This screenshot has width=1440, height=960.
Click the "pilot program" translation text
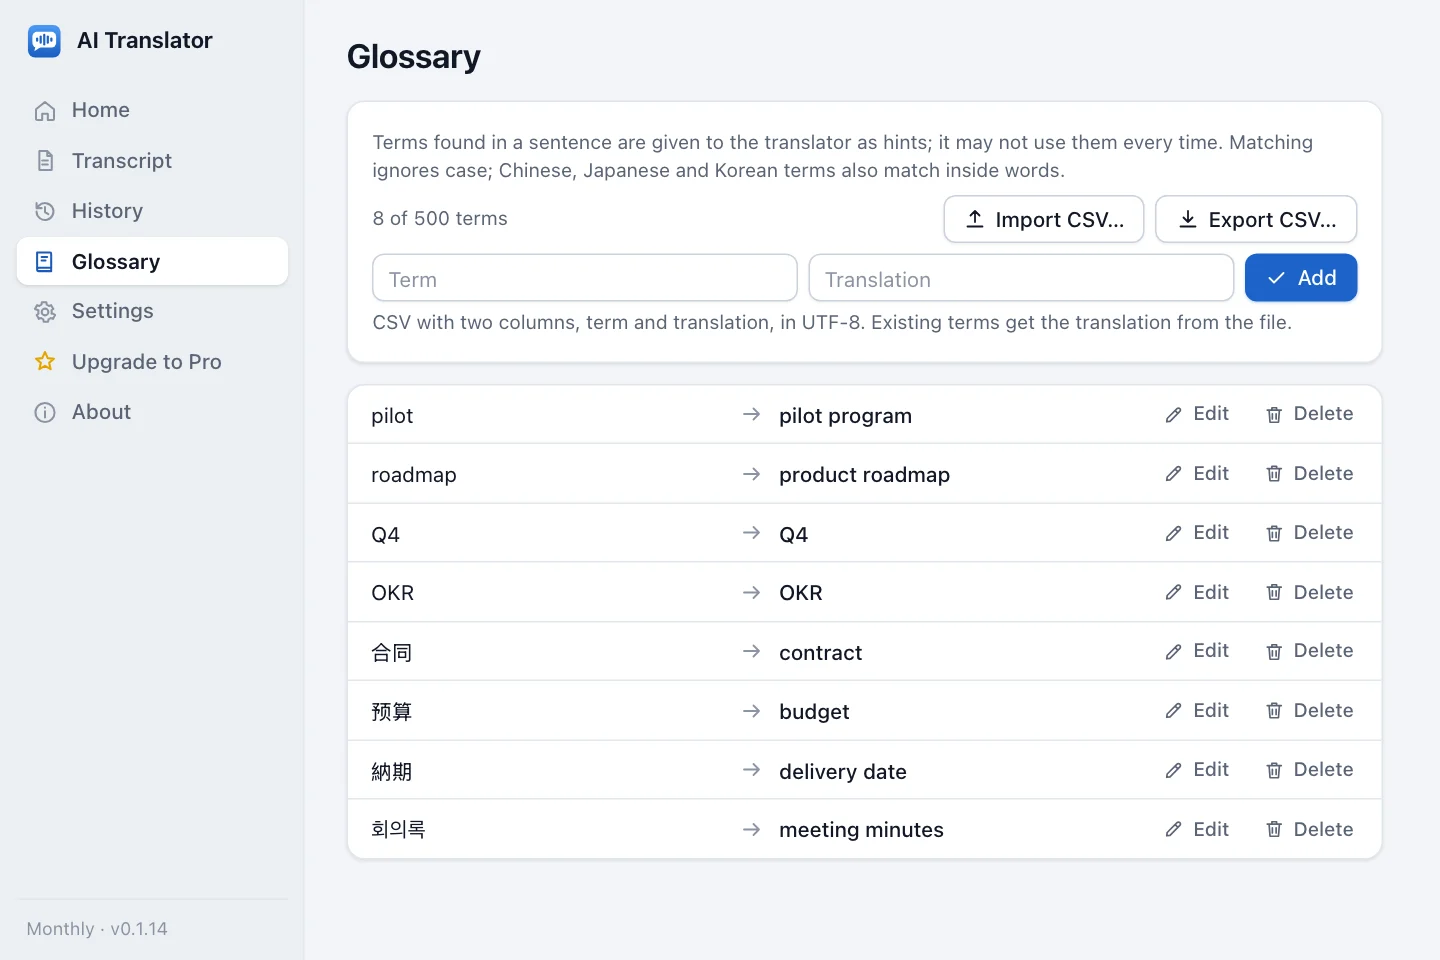point(845,416)
